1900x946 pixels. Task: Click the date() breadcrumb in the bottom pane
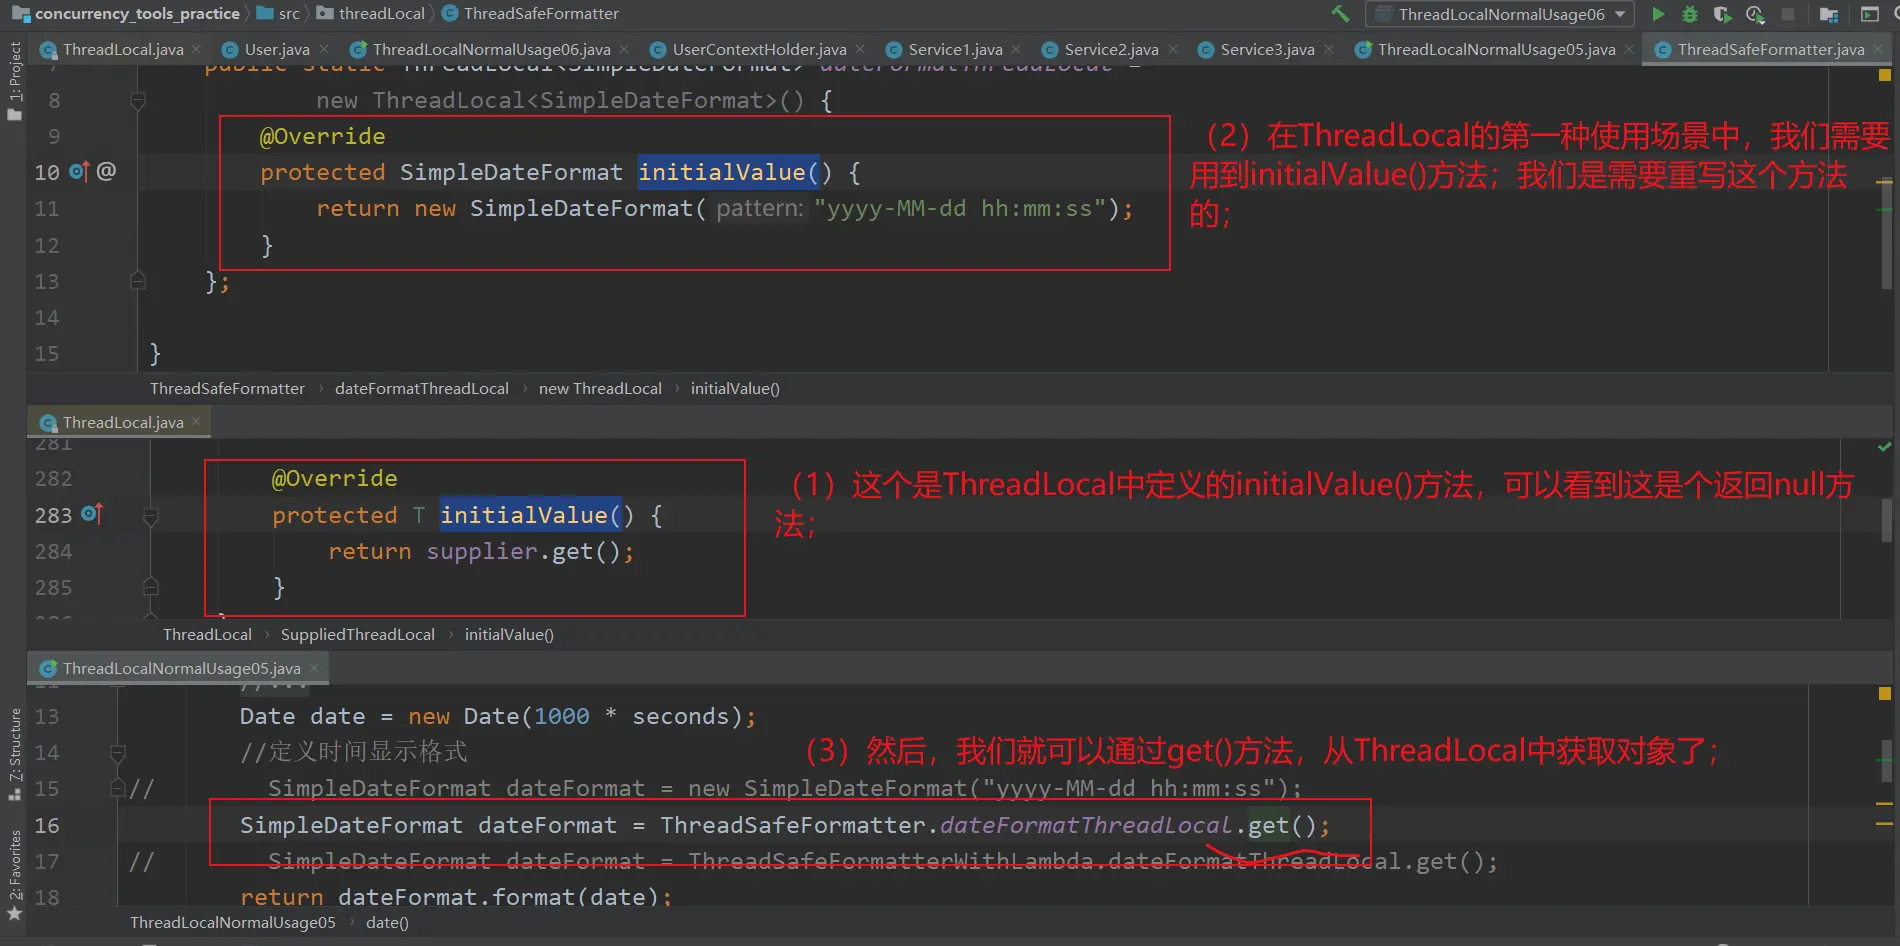point(387,922)
